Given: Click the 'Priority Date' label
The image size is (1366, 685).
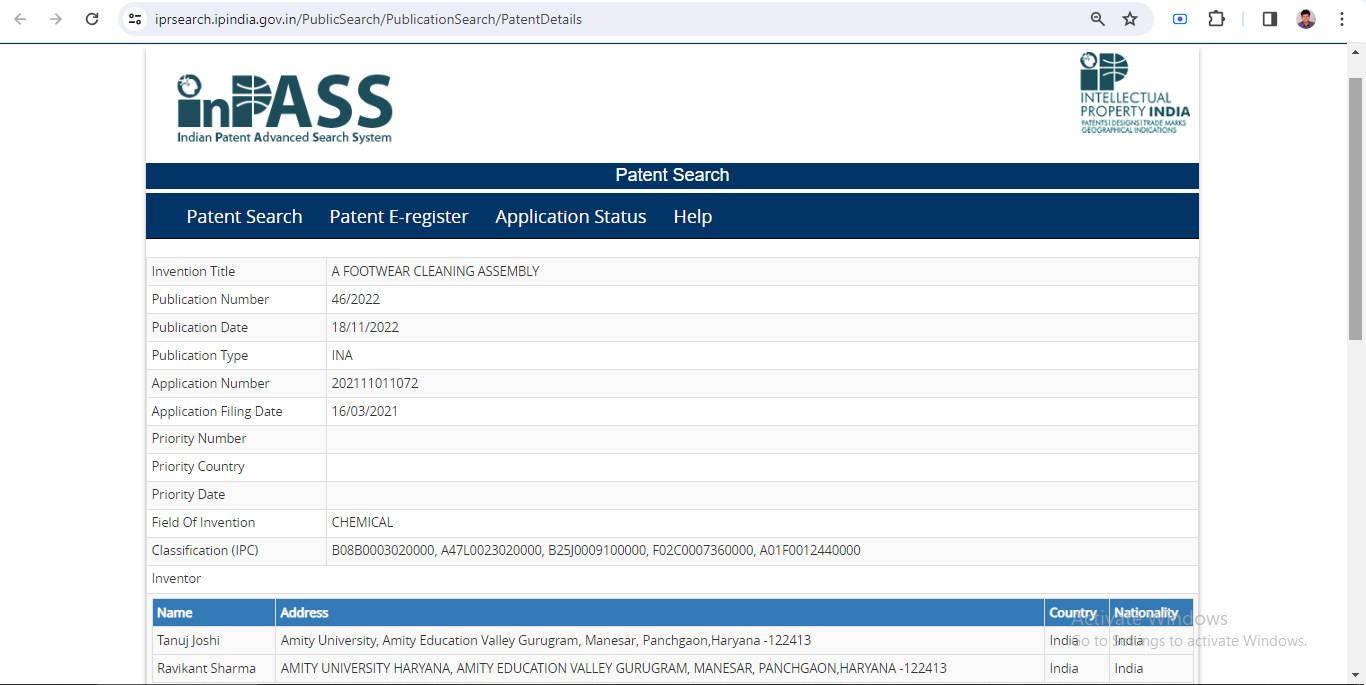Looking at the screenshot, I should [188, 494].
